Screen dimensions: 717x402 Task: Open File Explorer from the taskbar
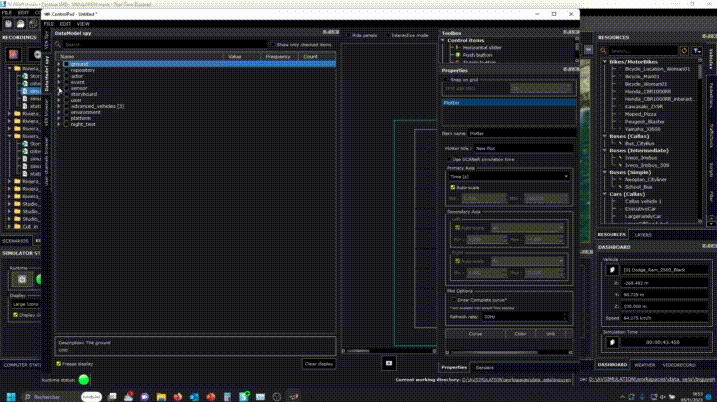click(x=161, y=397)
